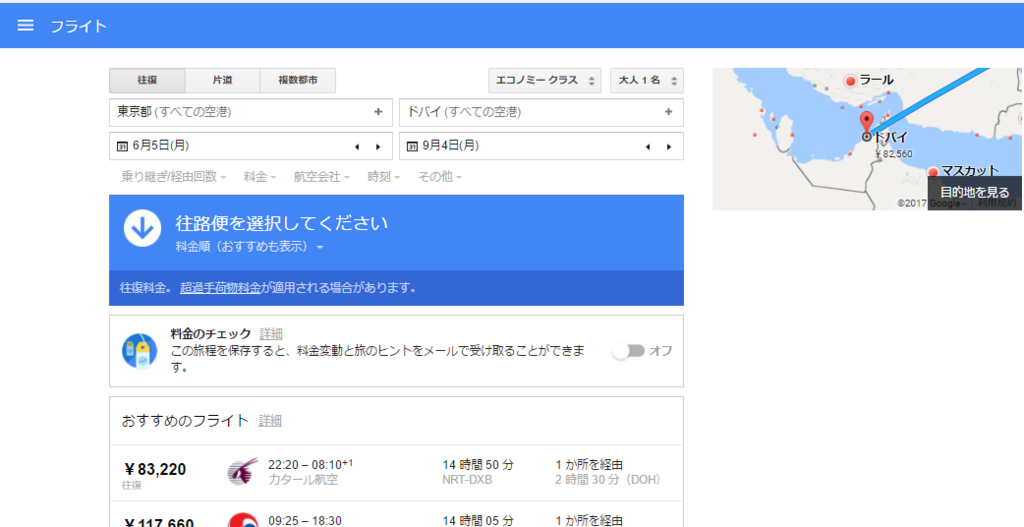Image resolution: width=1024 pixels, height=527 pixels.
Task: Change the 料金順 sort order dropdown
Action: point(249,248)
